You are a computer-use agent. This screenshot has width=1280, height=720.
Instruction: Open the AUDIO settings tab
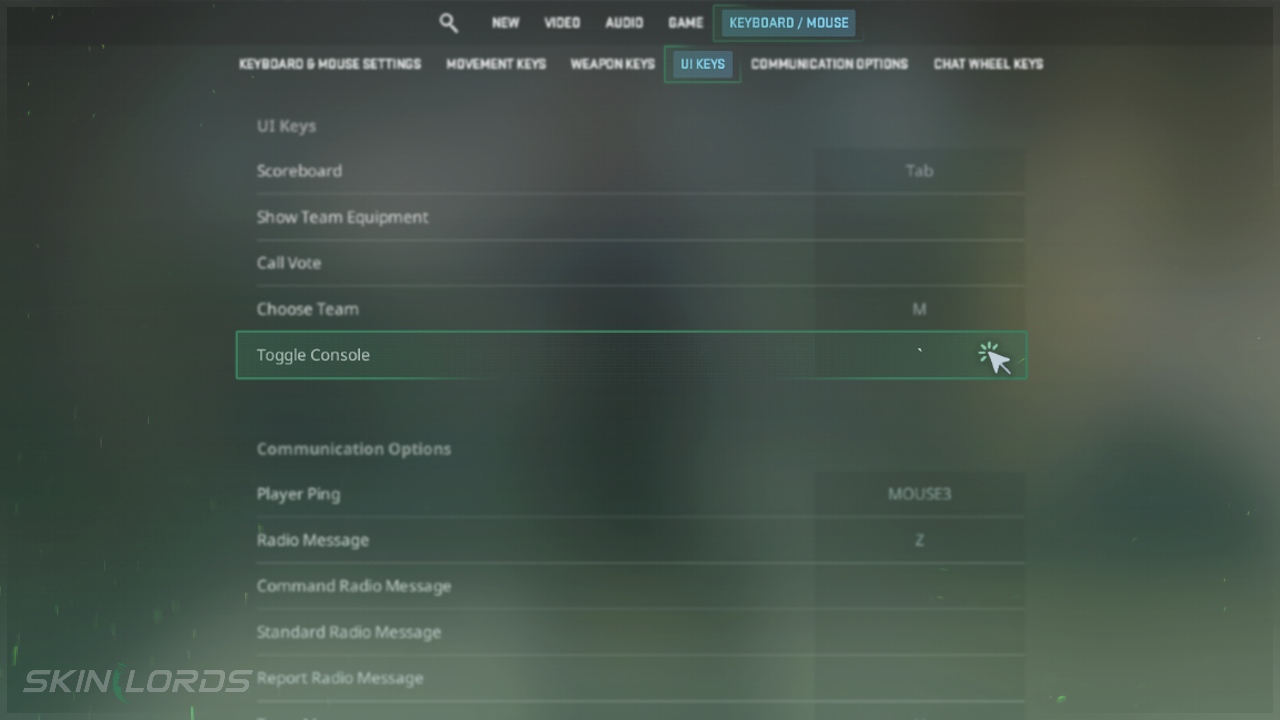[x=624, y=23]
